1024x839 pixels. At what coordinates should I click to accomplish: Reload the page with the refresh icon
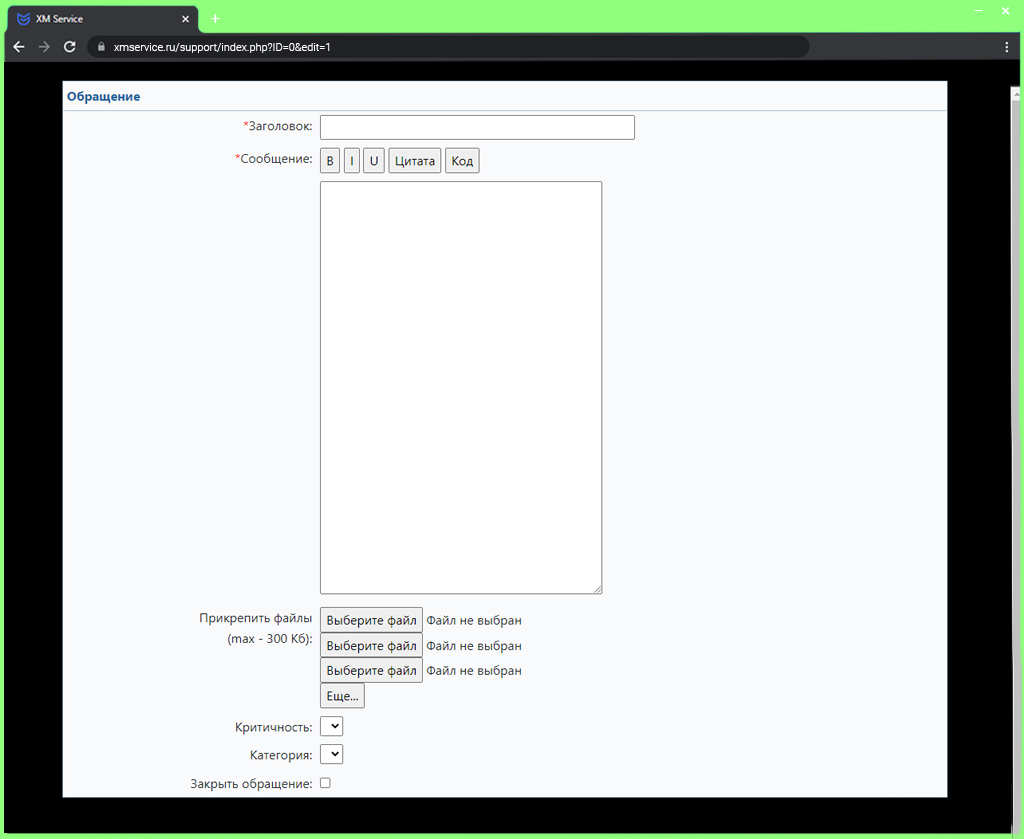pyautogui.click(x=70, y=47)
